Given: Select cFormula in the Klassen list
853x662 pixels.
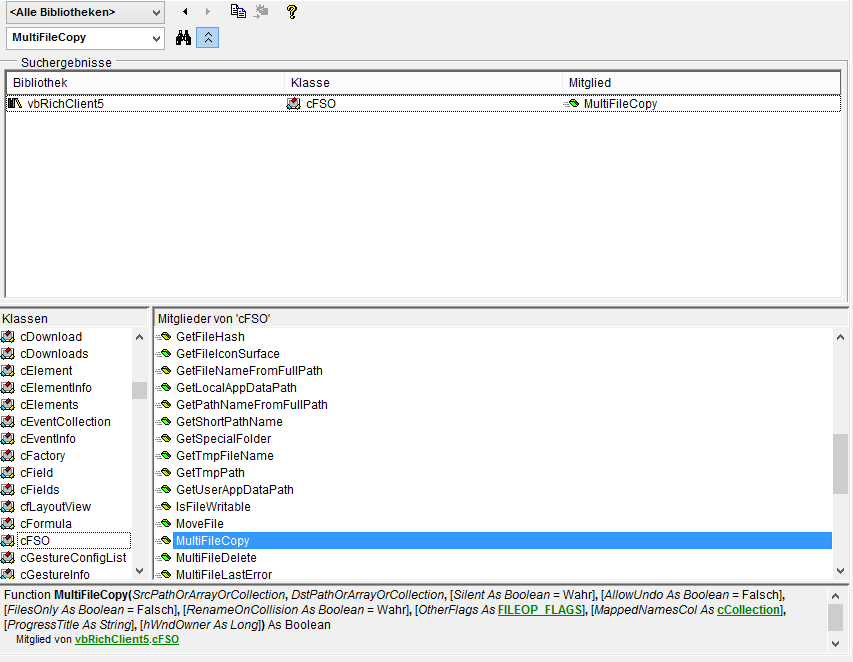Looking at the screenshot, I should 46,524.
